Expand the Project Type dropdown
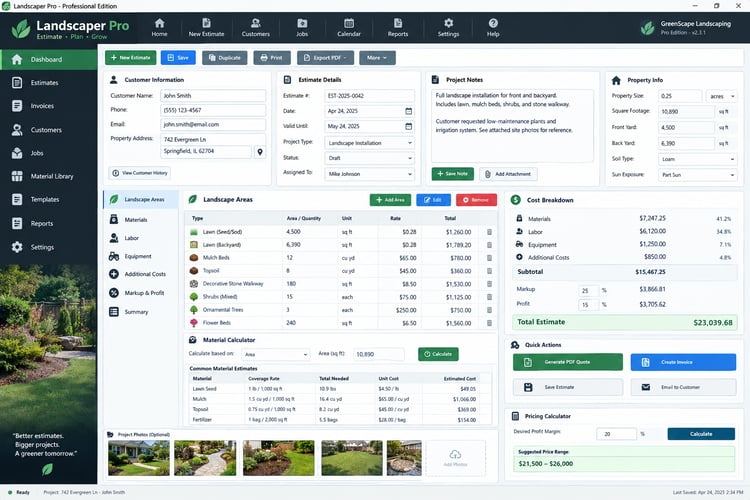The image size is (750, 500). [370, 143]
